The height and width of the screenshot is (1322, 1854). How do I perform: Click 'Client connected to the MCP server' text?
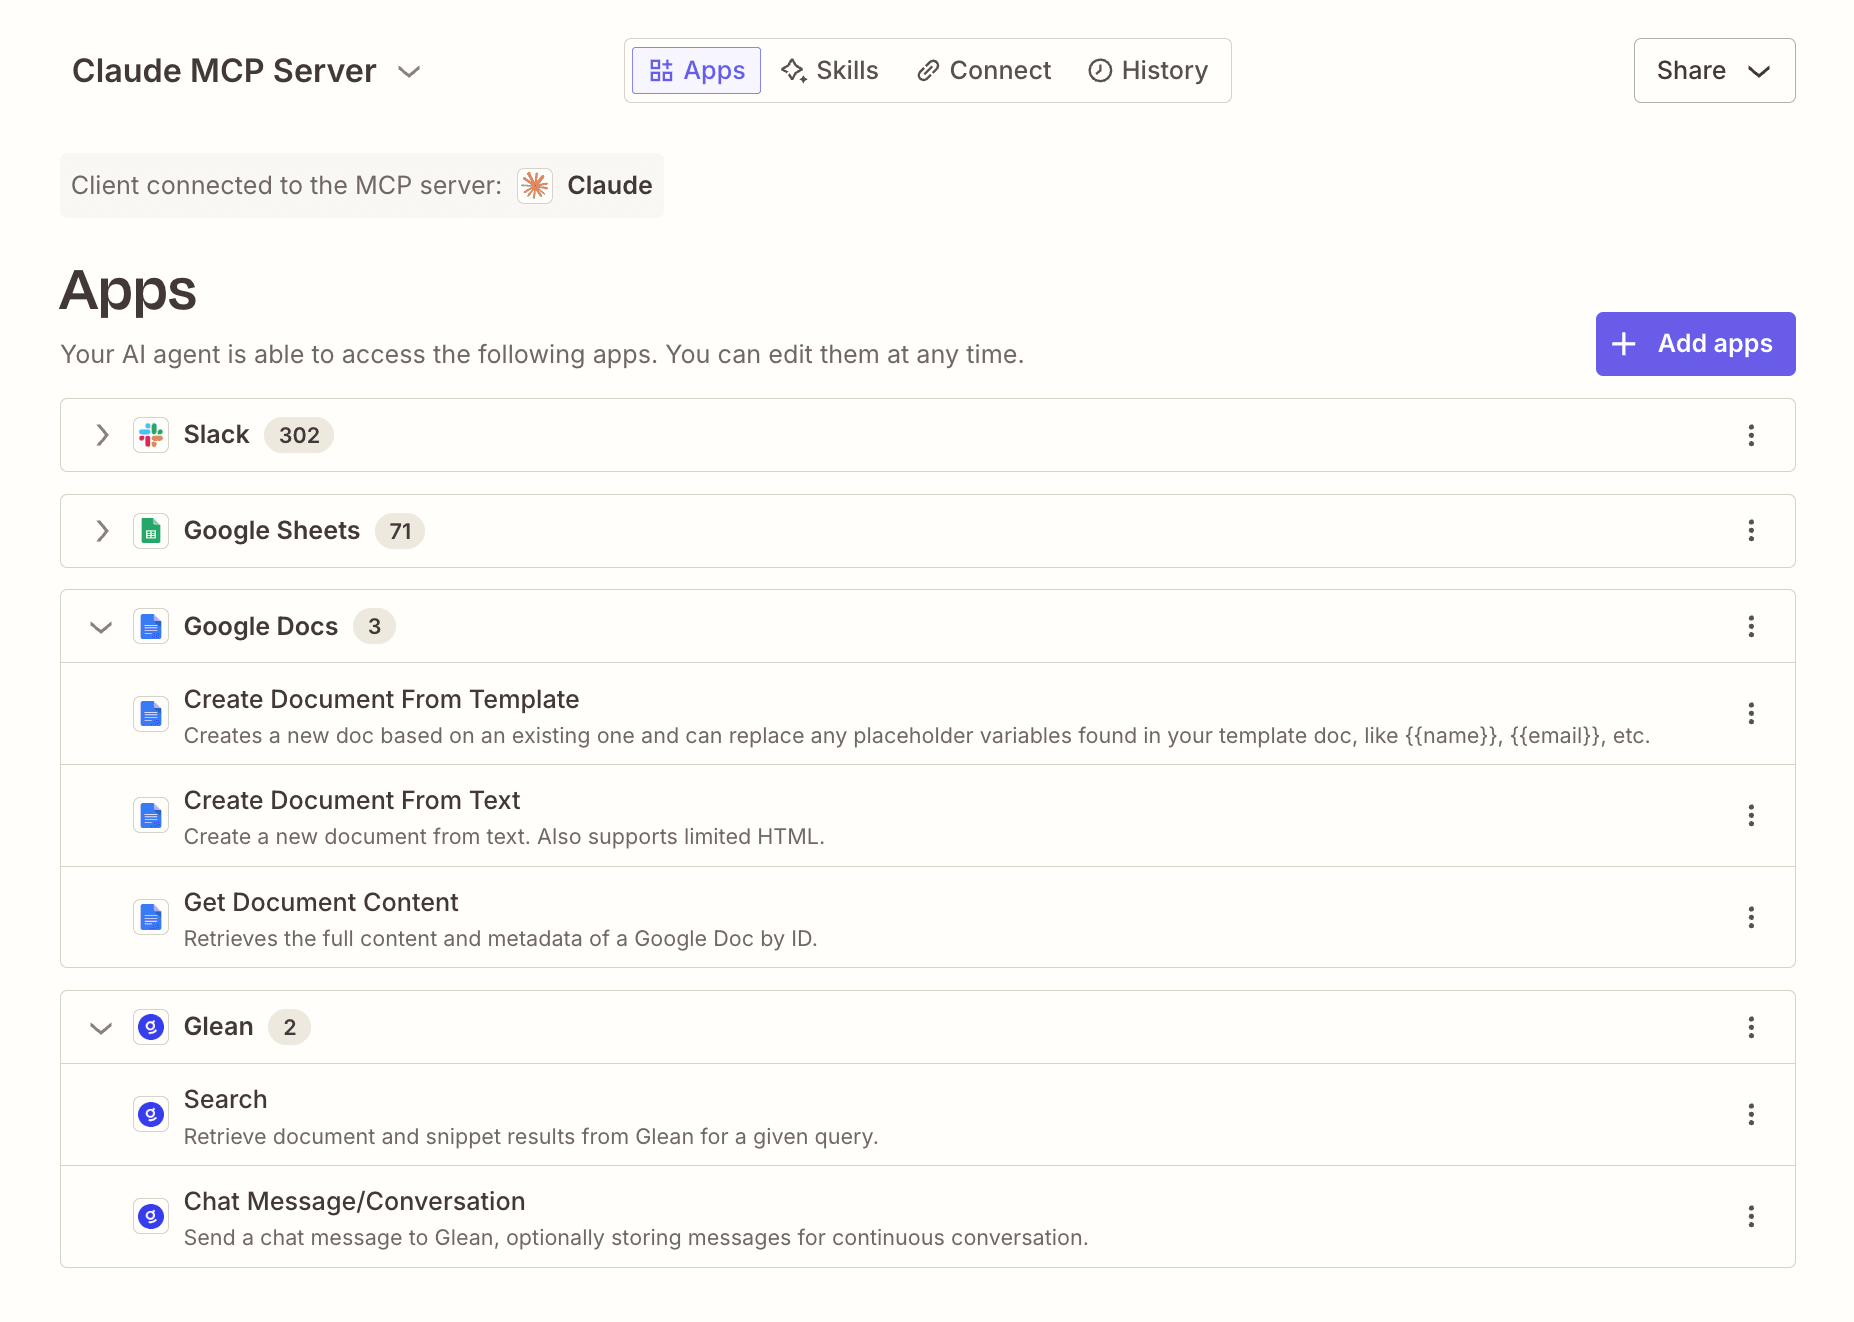286,185
